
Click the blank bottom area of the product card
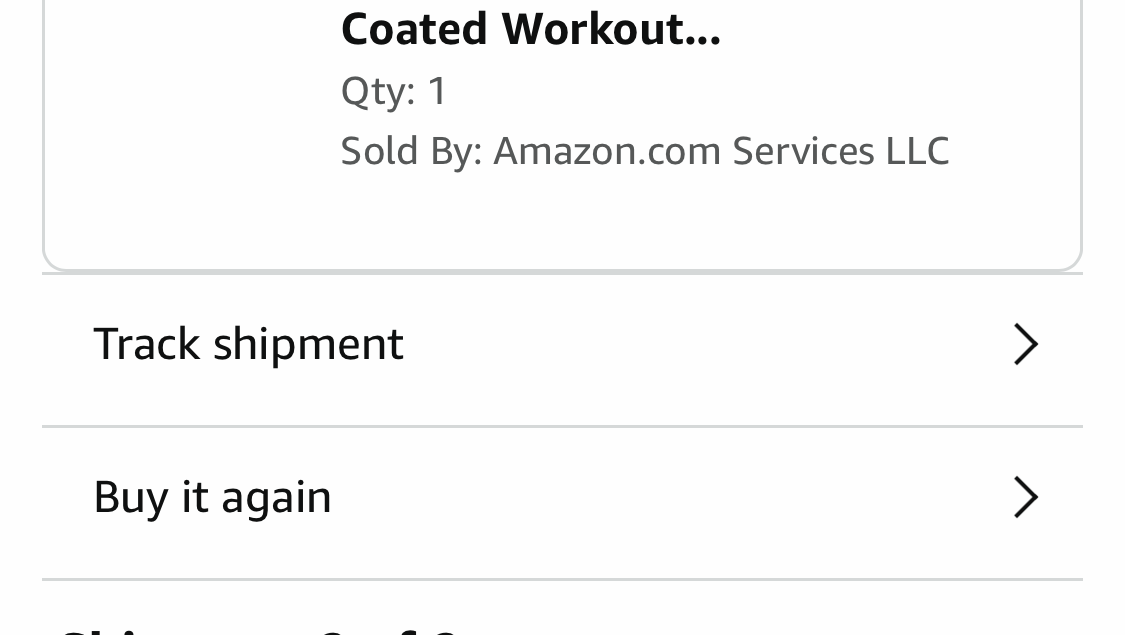[560, 225]
